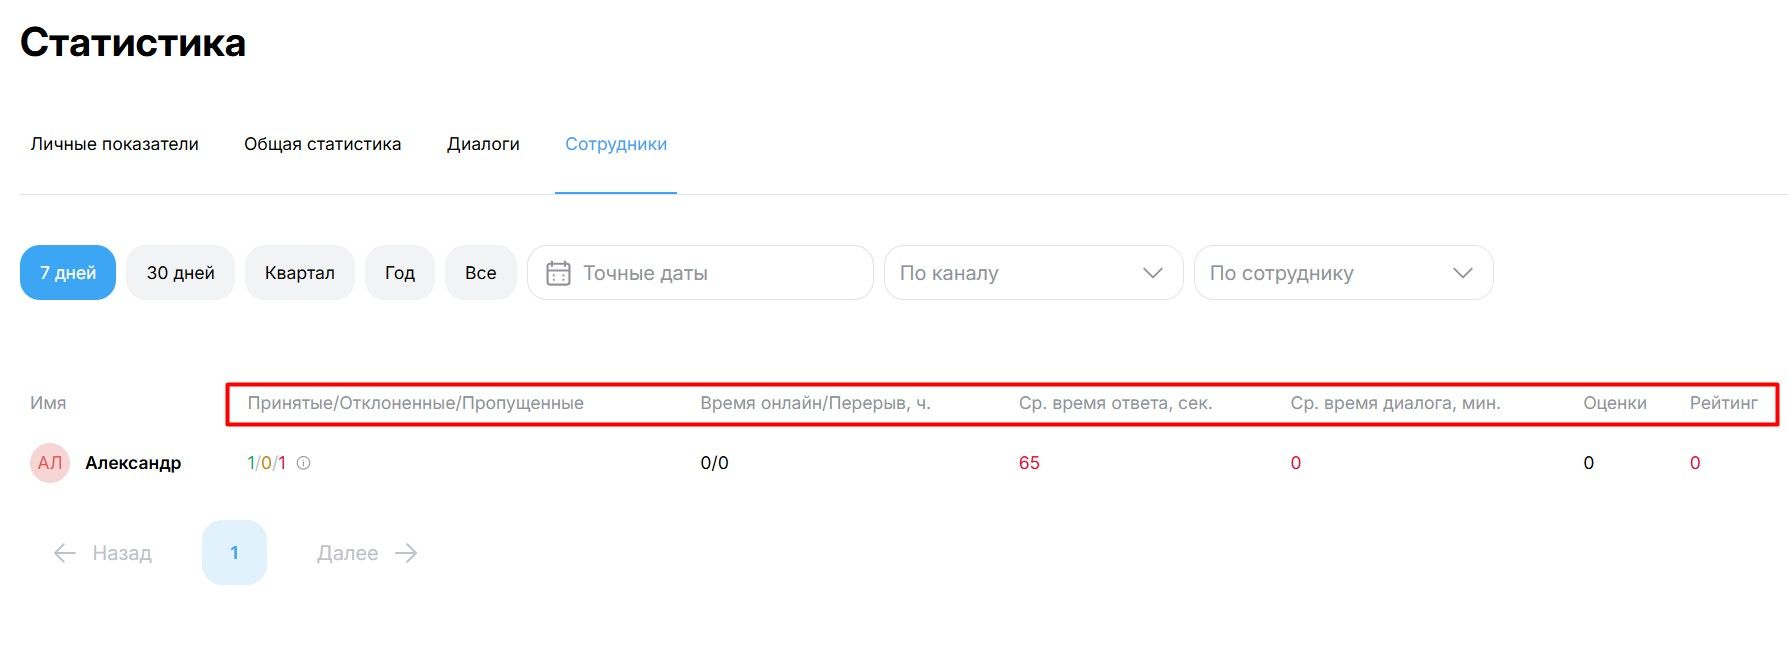Show statistics for Все time
The image size is (1788, 653).
point(480,273)
